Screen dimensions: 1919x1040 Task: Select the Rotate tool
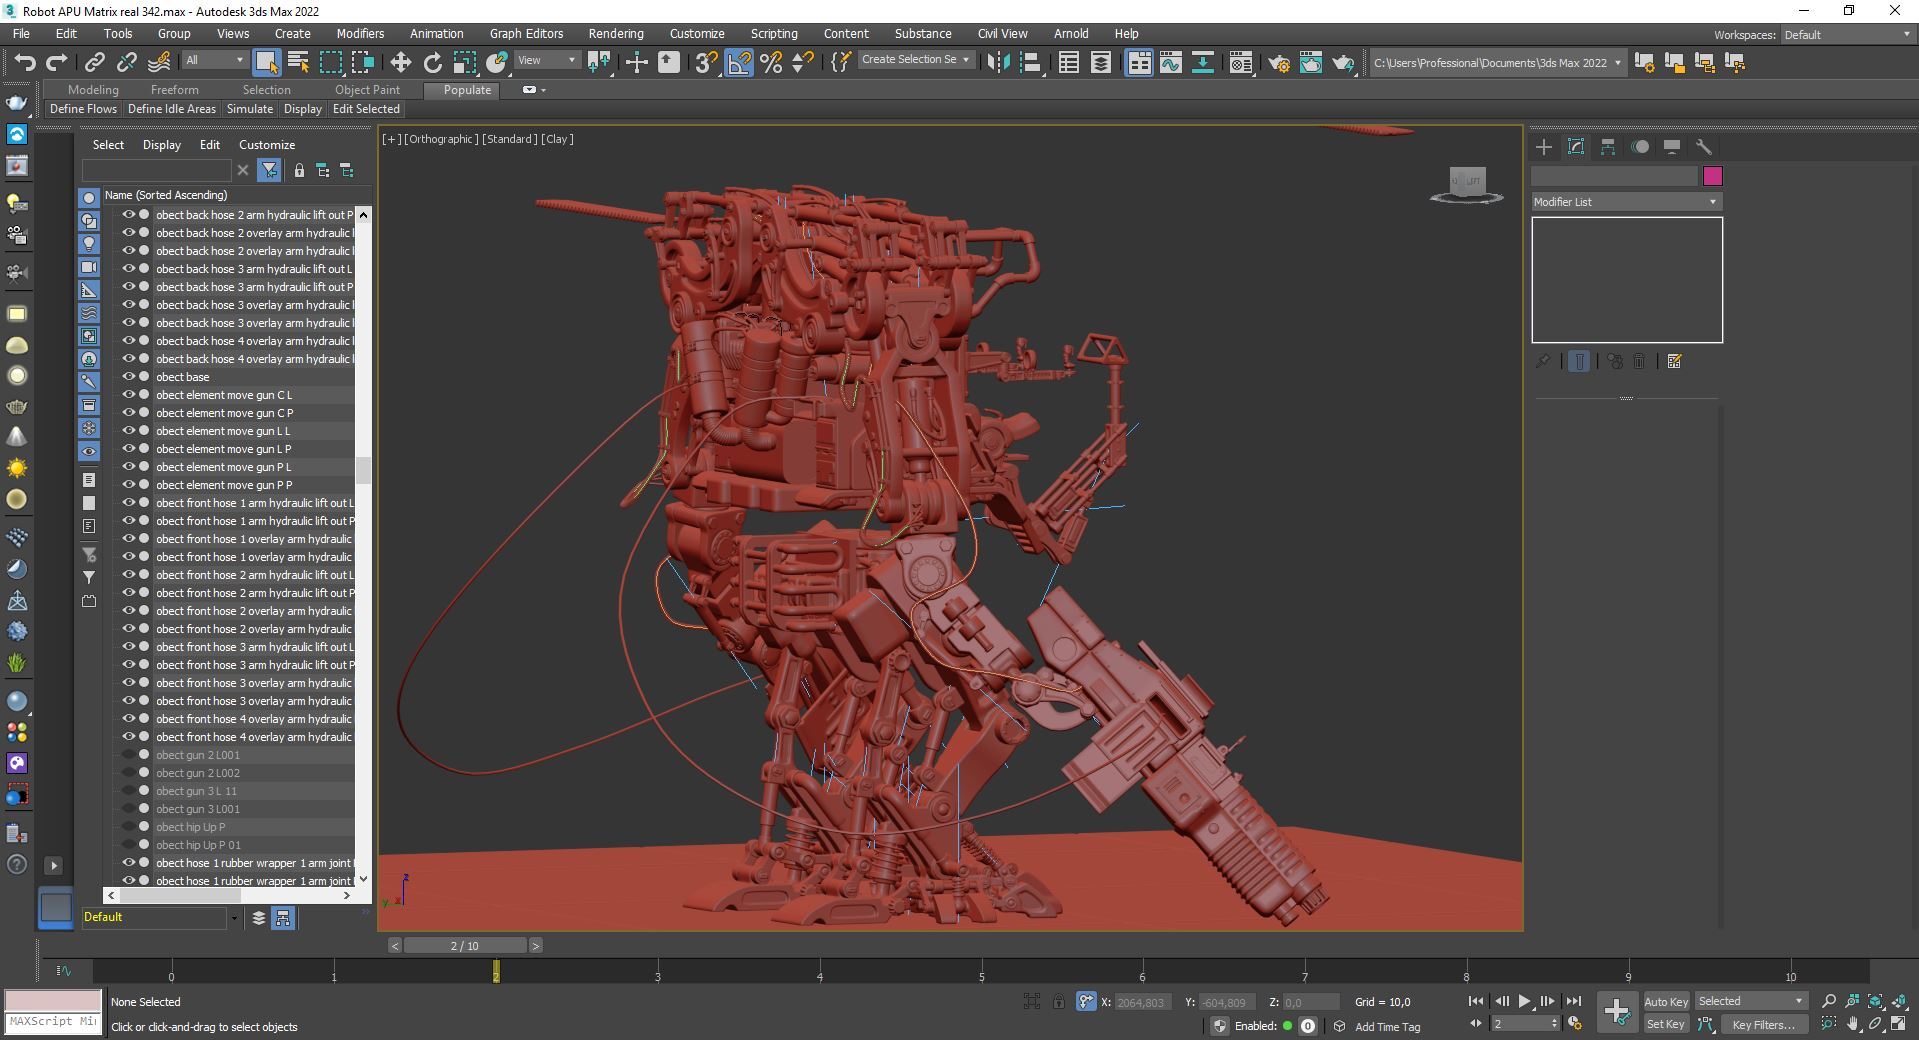click(432, 63)
